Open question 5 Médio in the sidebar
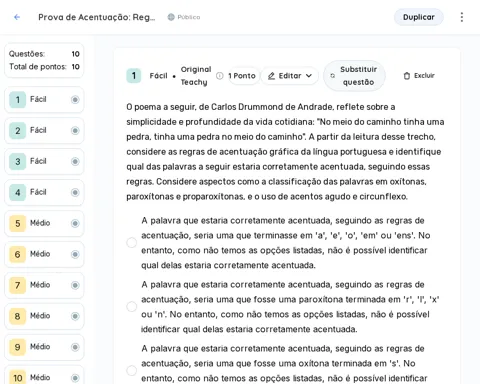Screen dimensions: 480x384 (x=44, y=223)
